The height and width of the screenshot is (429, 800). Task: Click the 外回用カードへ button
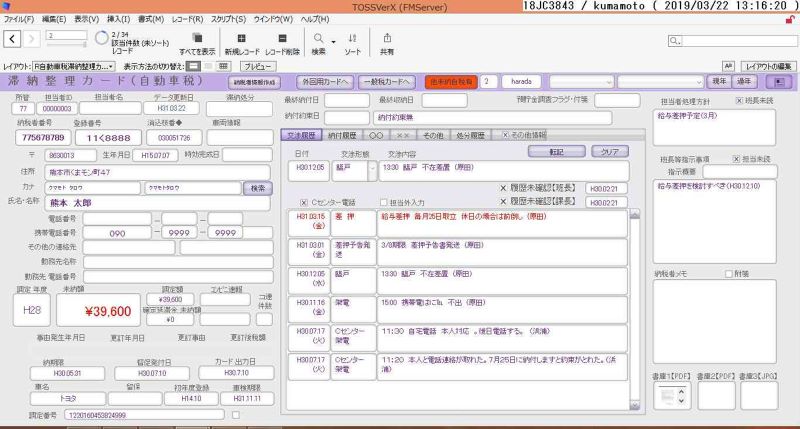pyautogui.click(x=325, y=82)
